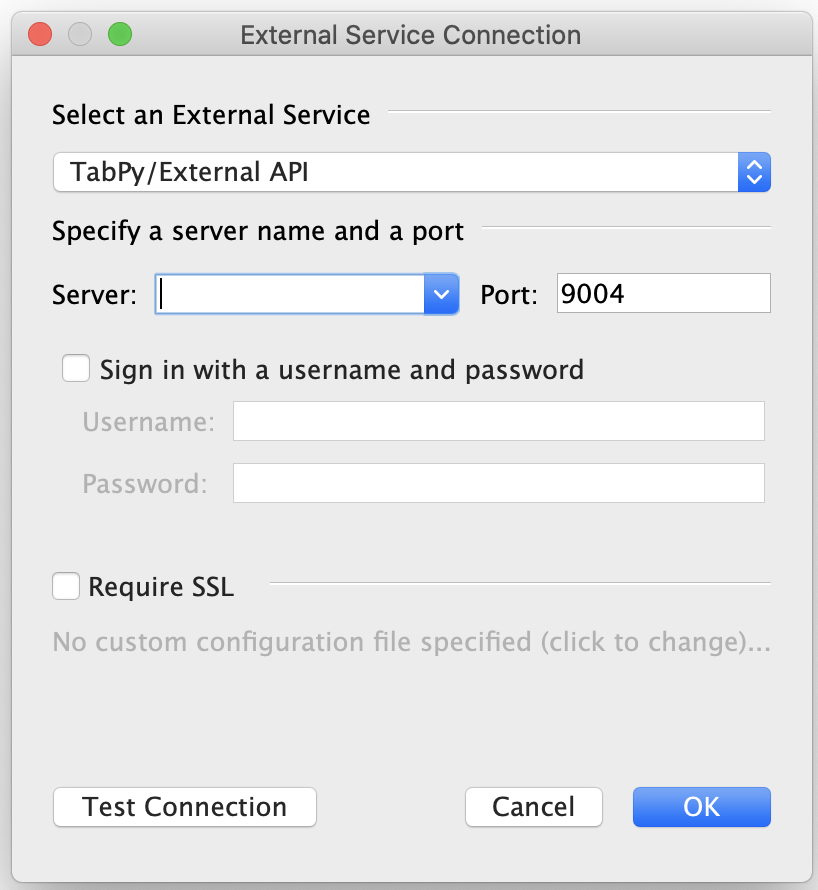The height and width of the screenshot is (890, 818).
Task: Click inside the Server text field
Action: pyautogui.click(x=290, y=294)
